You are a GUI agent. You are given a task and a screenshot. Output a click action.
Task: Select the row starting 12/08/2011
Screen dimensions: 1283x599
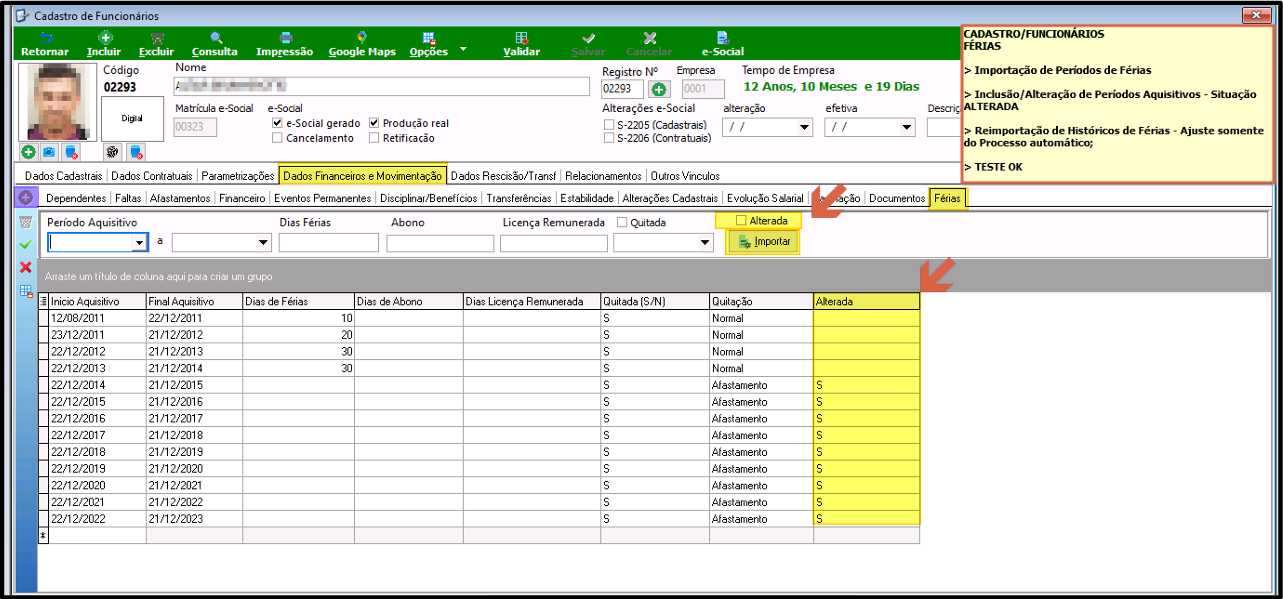(x=479, y=318)
